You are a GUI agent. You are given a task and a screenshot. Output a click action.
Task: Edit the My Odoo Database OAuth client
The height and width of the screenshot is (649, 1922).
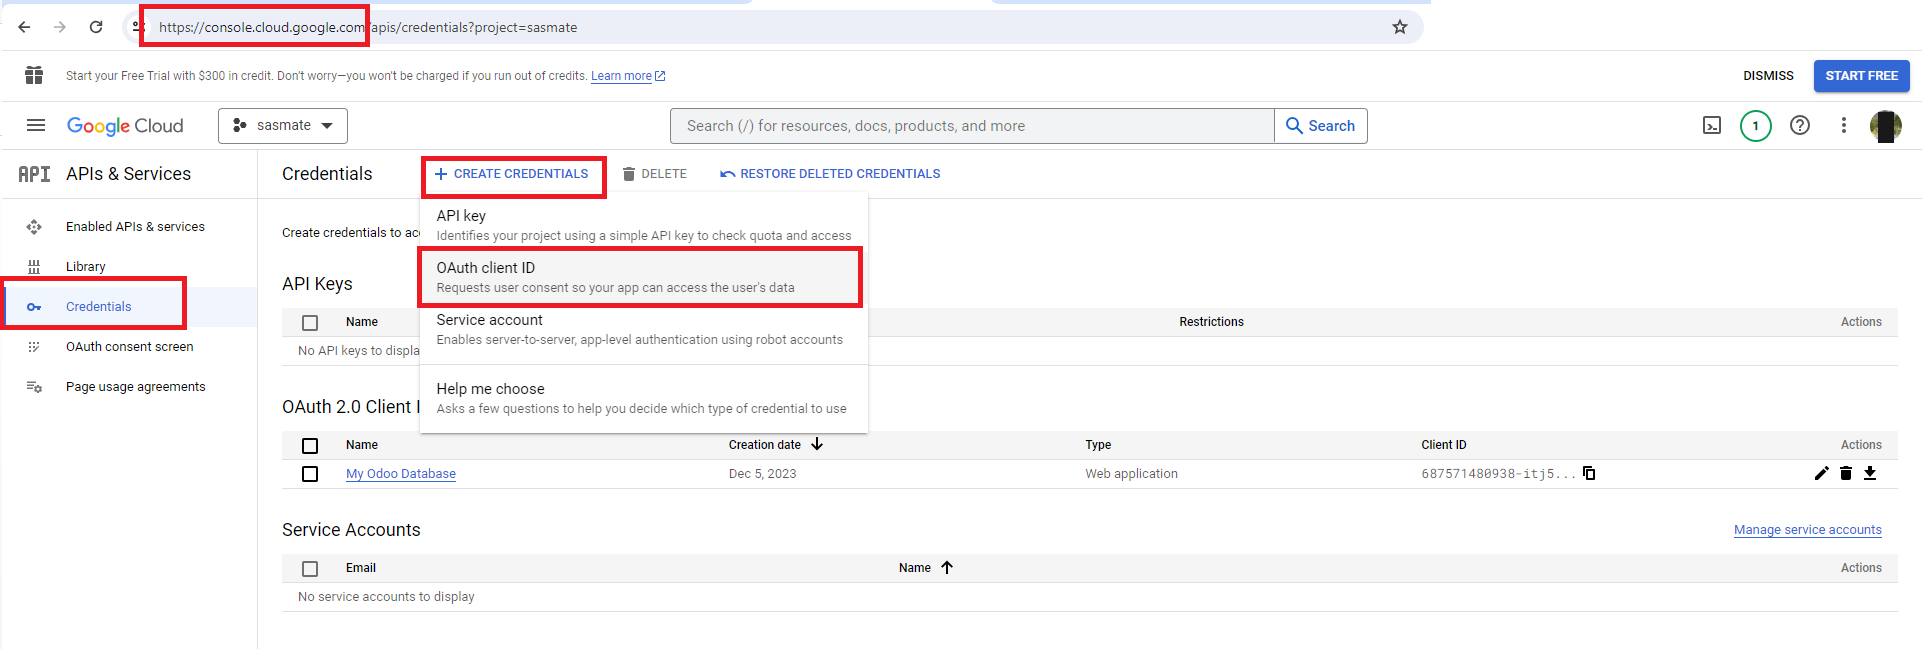click(1821, 474)
